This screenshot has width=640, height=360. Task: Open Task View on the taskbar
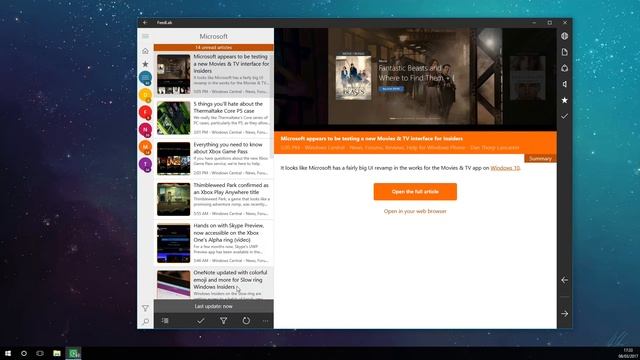click(40, 353)
